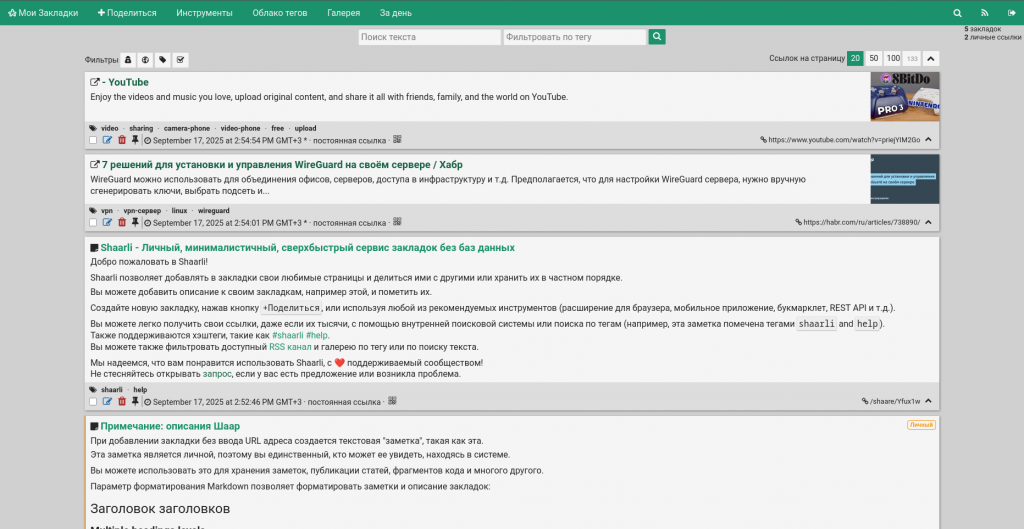Delete the WireGuard Habr bookmark
Viewport: 1024px width, 529px height.
(121, 222)
